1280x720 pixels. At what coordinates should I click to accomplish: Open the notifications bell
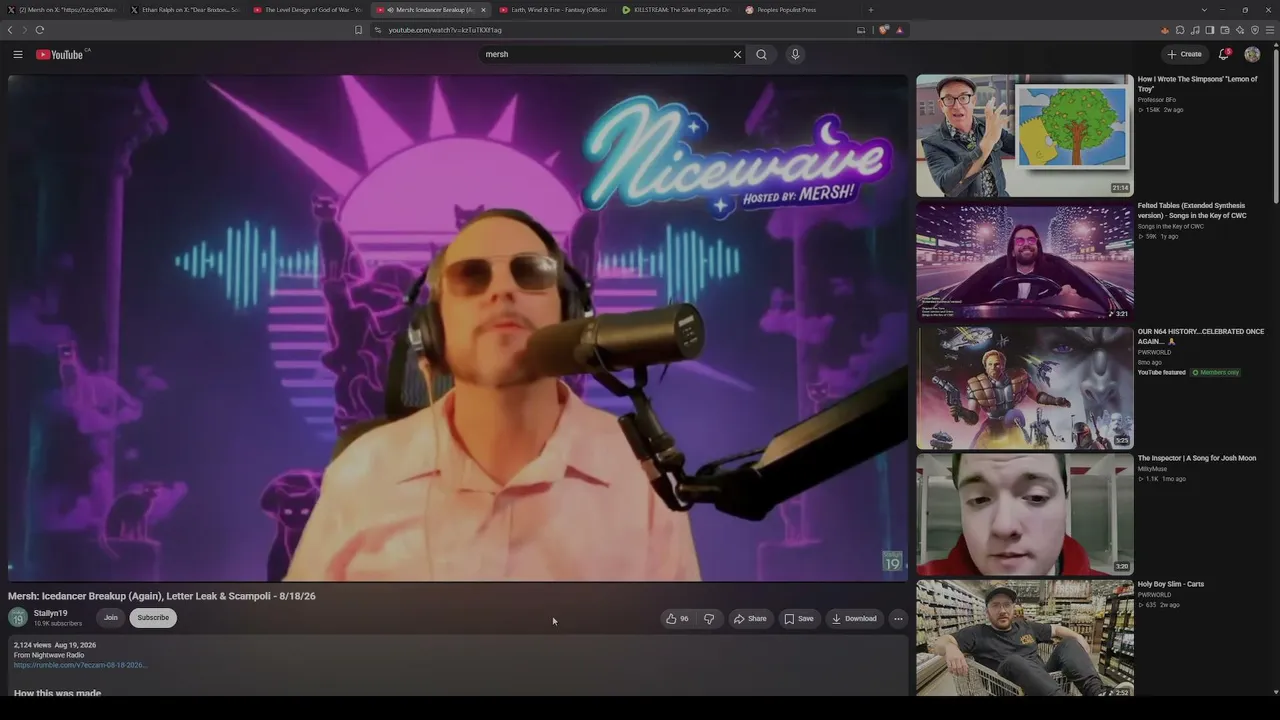(1223, 55)
